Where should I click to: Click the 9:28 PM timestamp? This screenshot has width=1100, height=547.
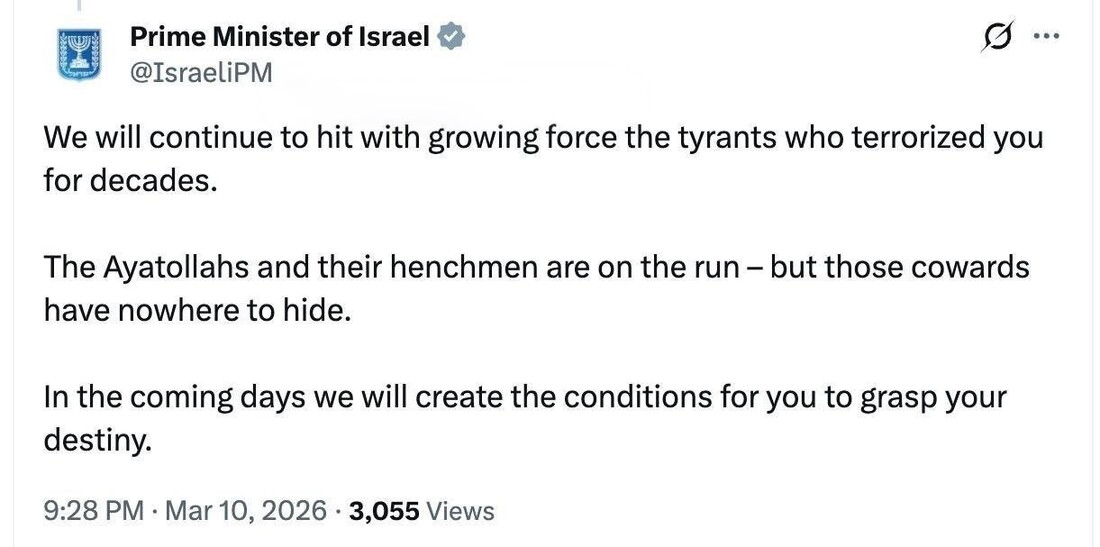94,511
